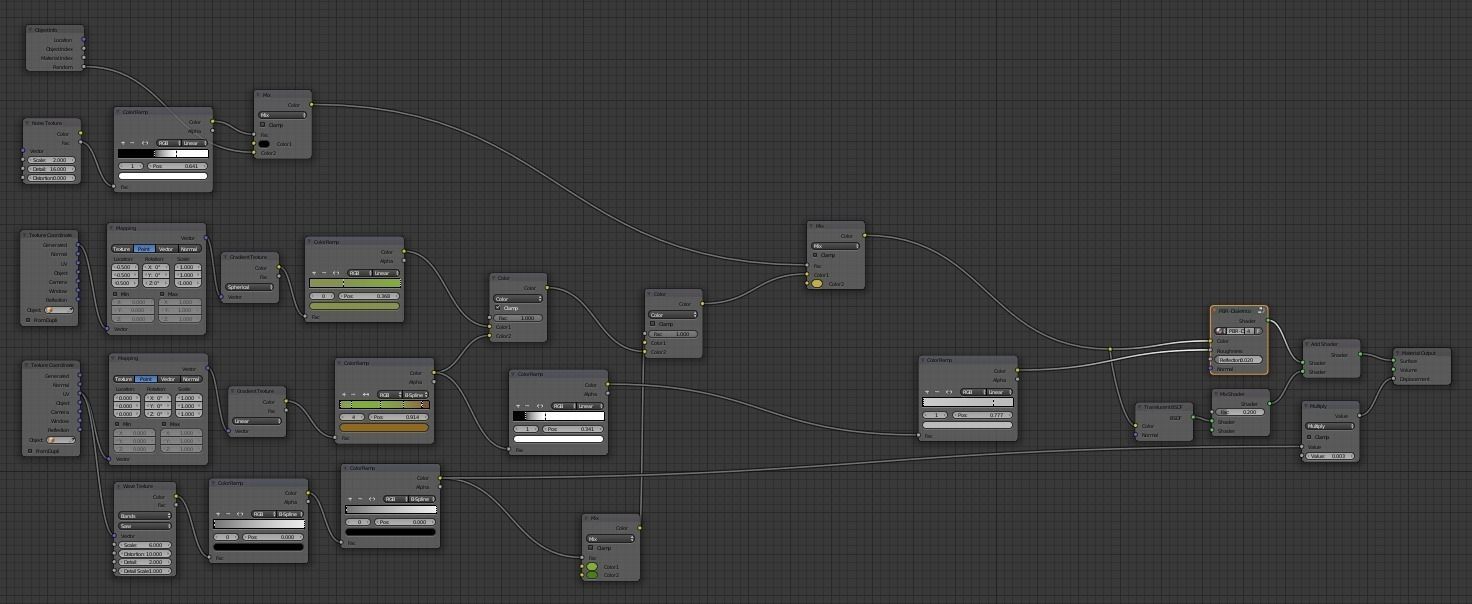Click the Detail 16.000 field in Noise Texture
Viewport: 1472px width, 604px height.
click(x=52, y=169)
